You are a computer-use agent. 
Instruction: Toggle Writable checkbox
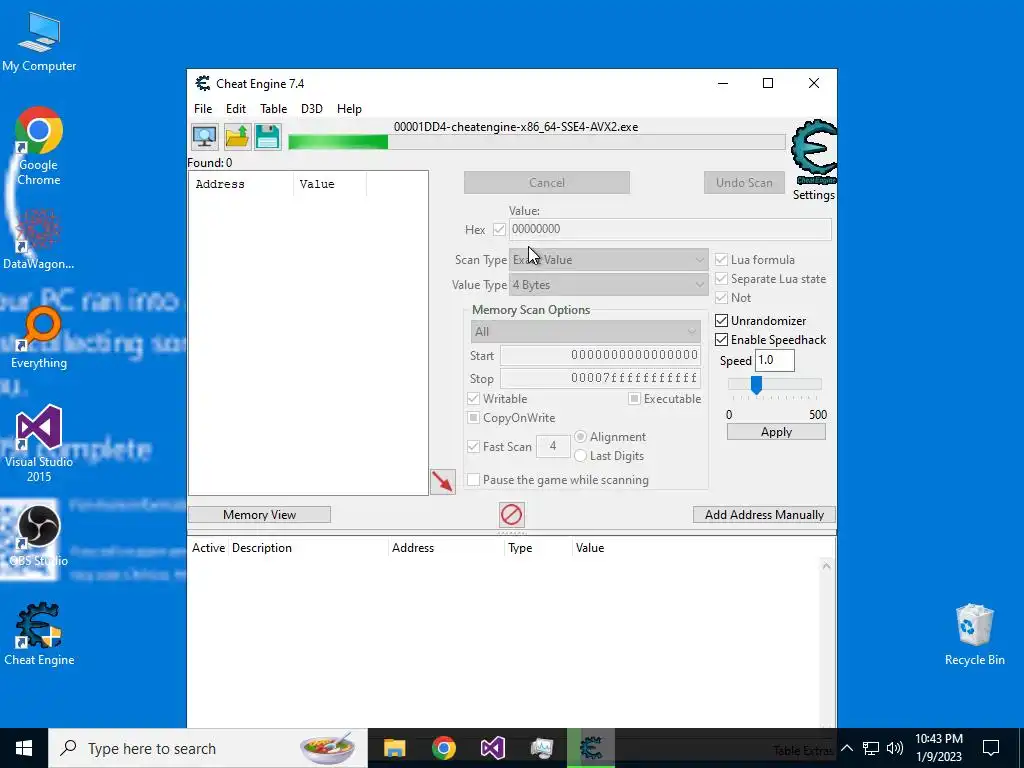473,398
